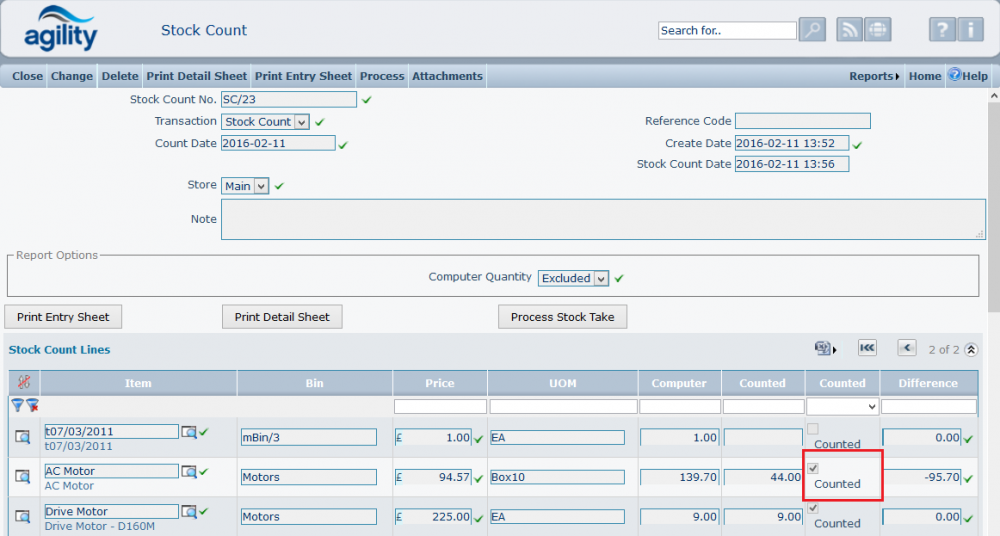This screenshot has width=1000, height=536.
Task: Open the info icon in the header
Action: click(970, 30)
